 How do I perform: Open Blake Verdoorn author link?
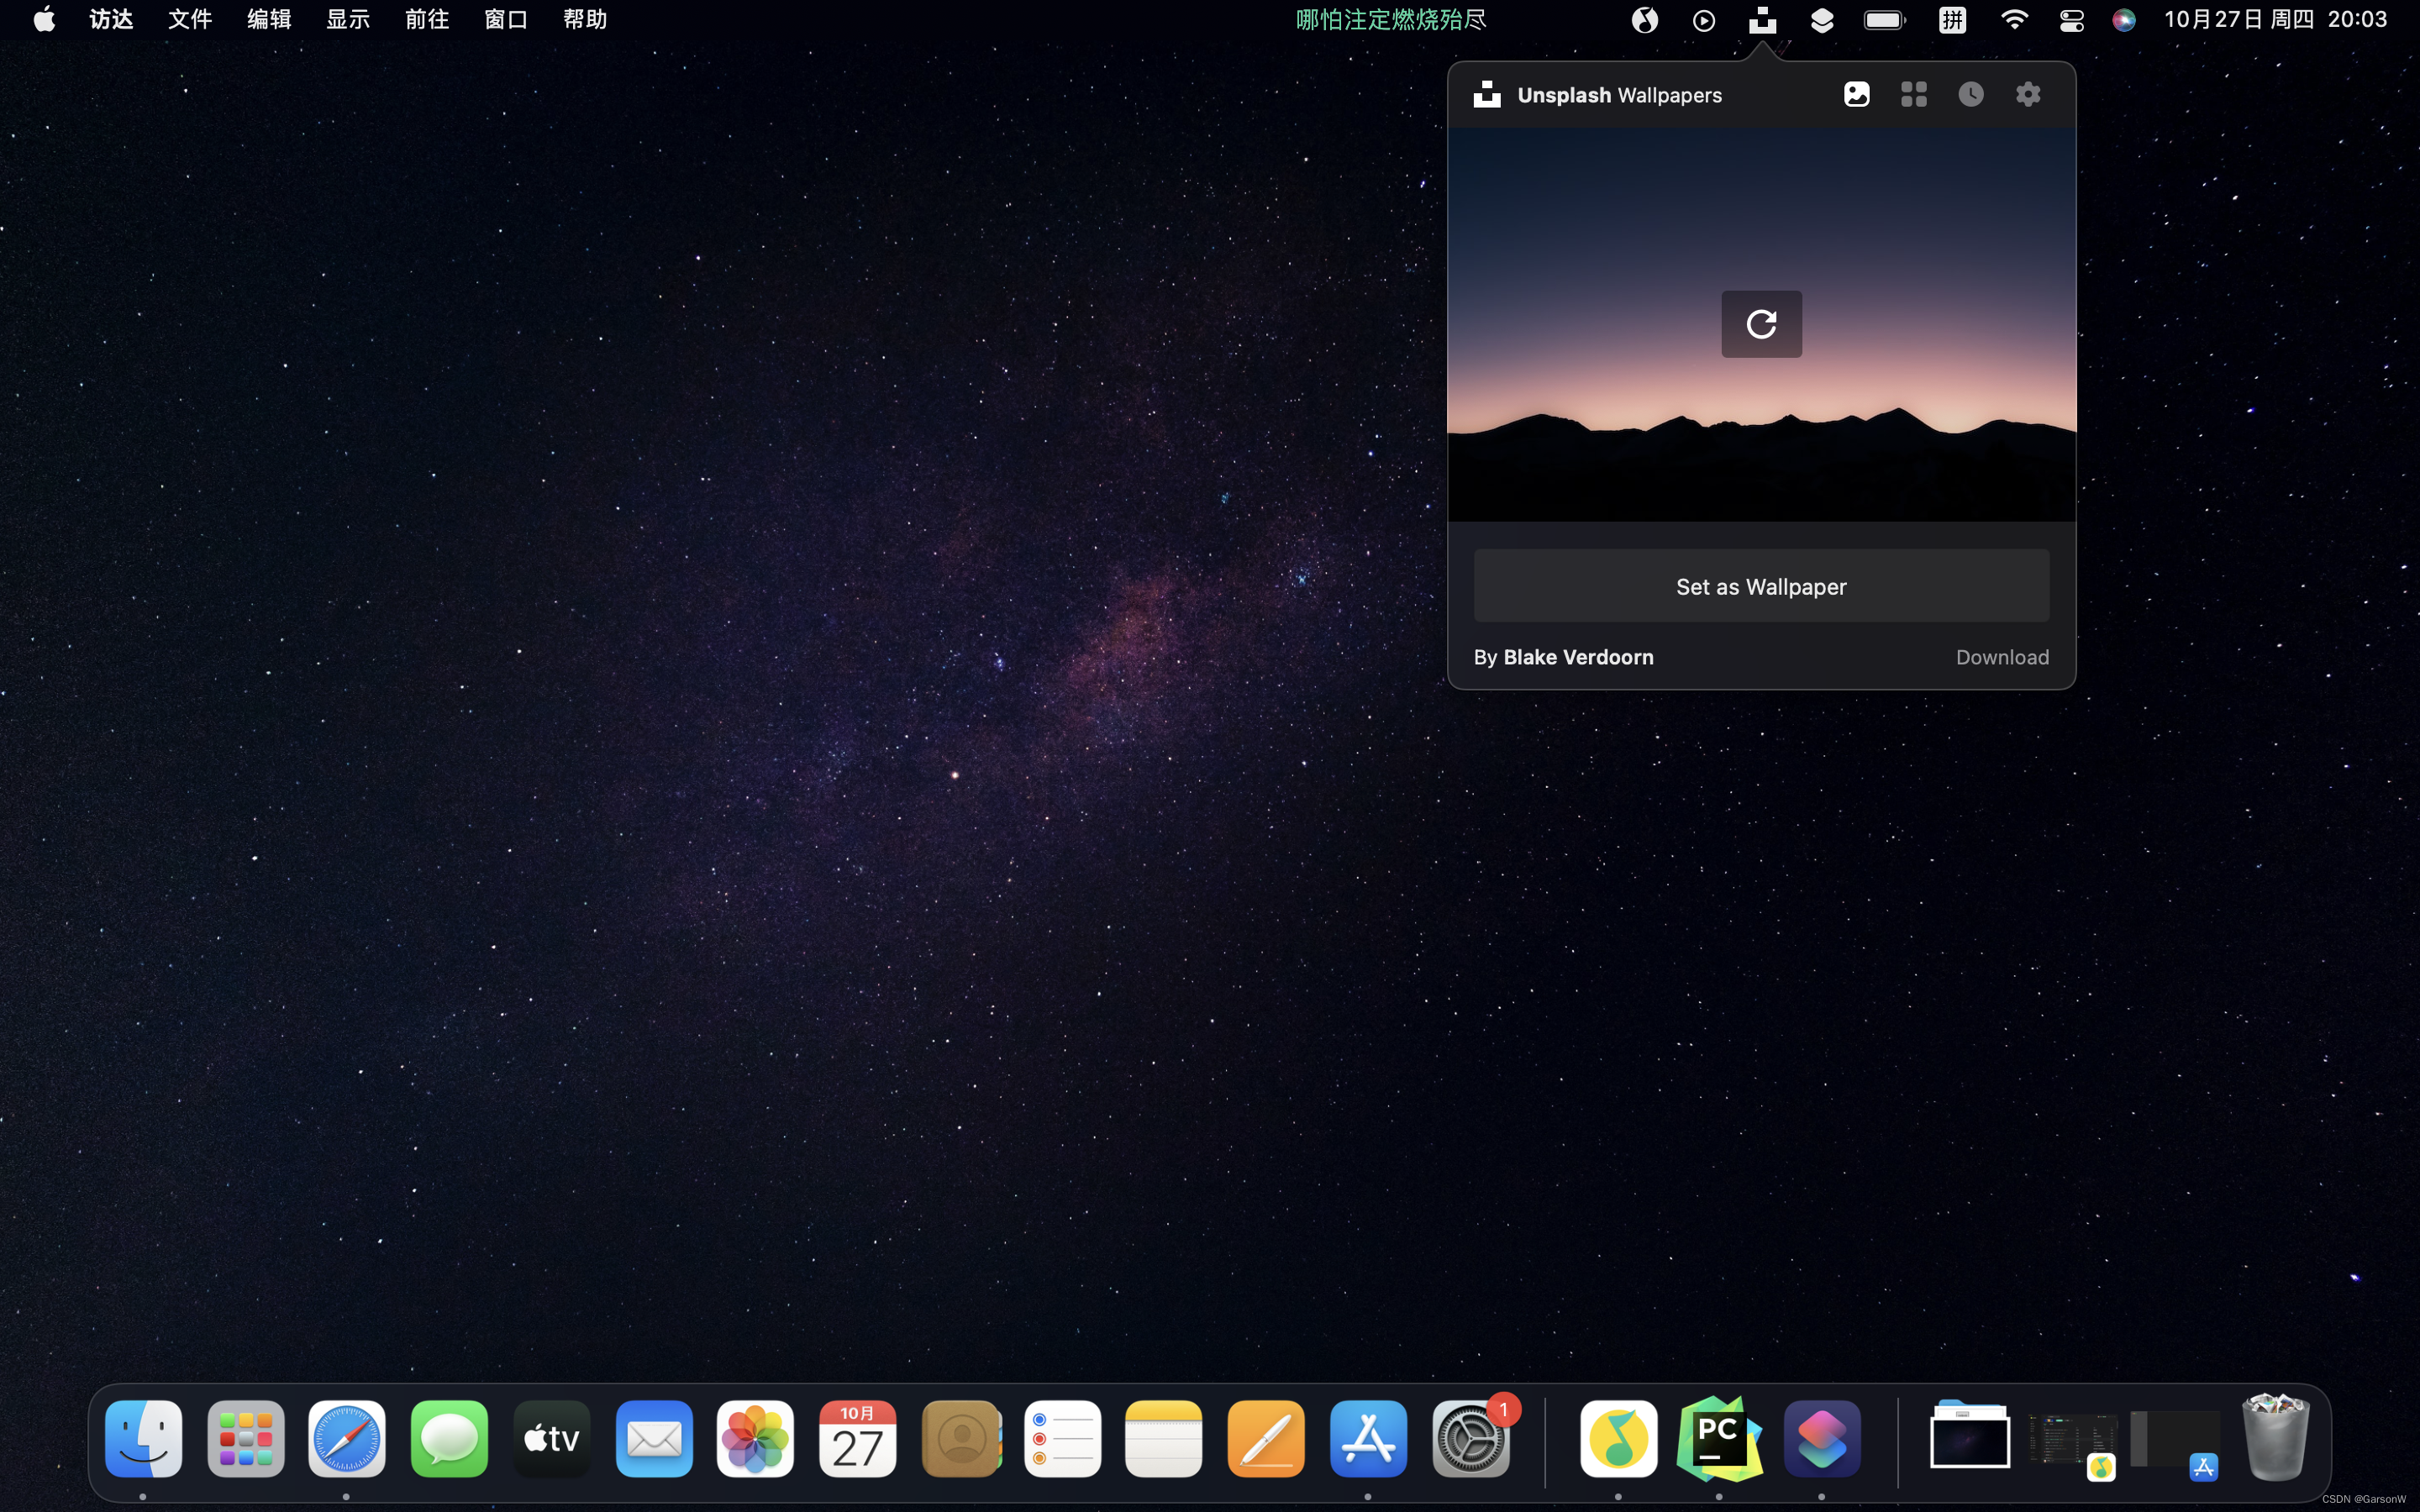(x=1578, y=657)
